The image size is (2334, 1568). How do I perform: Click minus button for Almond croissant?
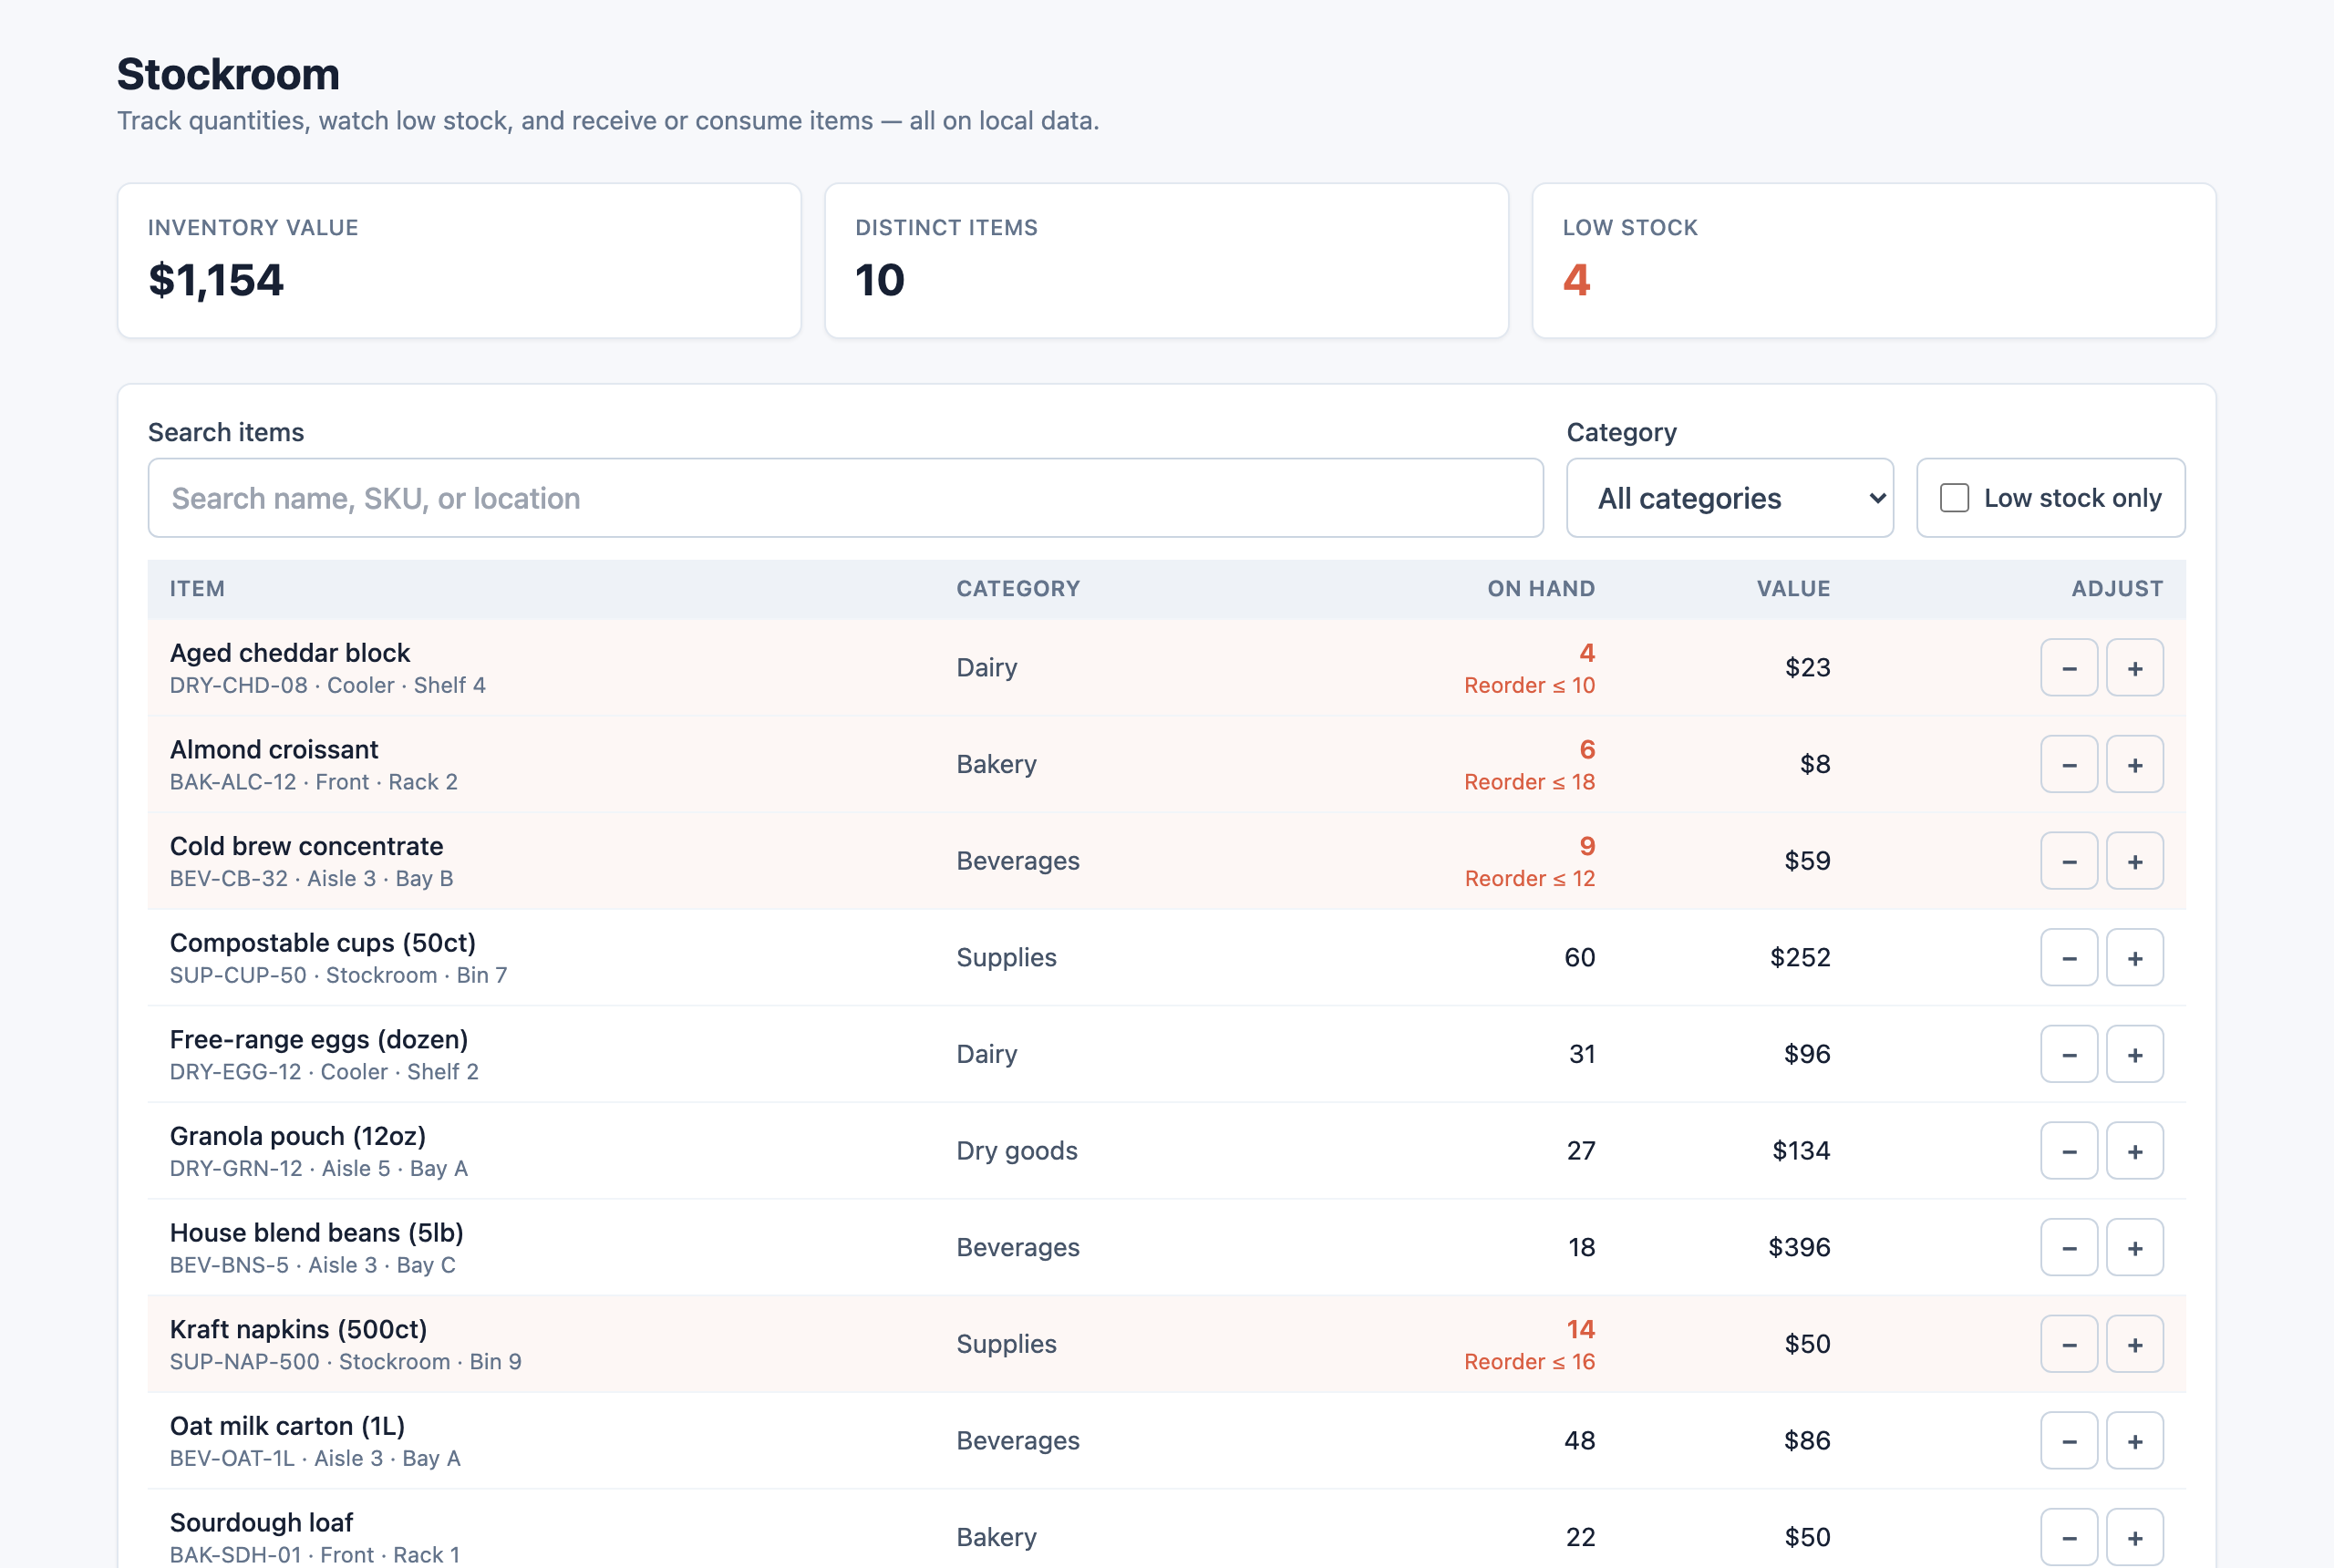click(x=2068, y=765)
